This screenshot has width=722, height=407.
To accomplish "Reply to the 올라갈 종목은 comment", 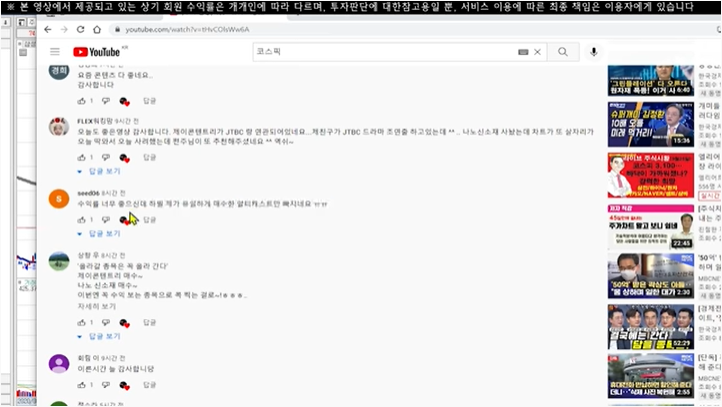I will pyautogui.click(x=149, y=322).
